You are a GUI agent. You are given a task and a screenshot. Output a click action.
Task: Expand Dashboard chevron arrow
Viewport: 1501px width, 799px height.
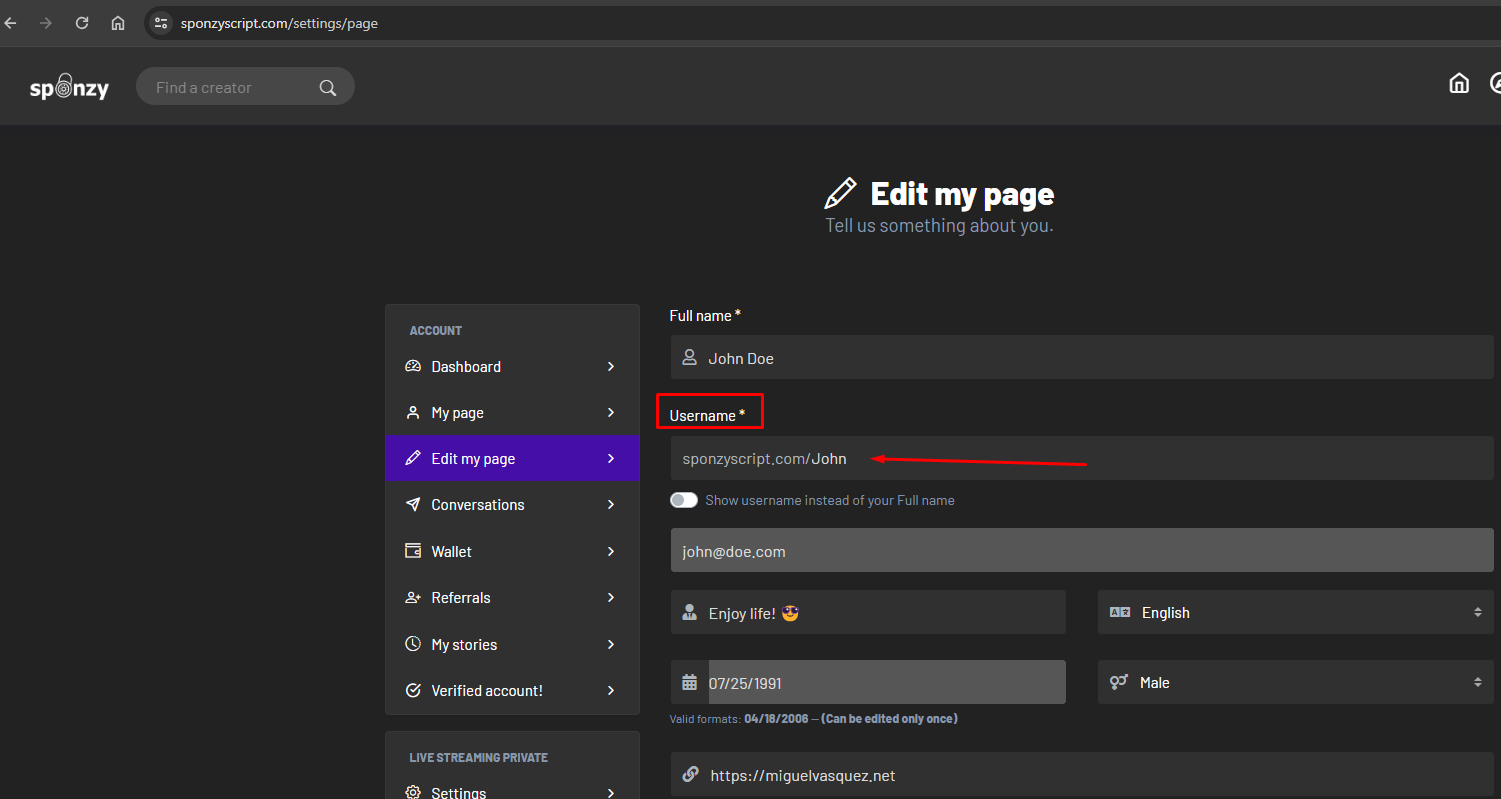coord(611,366)
